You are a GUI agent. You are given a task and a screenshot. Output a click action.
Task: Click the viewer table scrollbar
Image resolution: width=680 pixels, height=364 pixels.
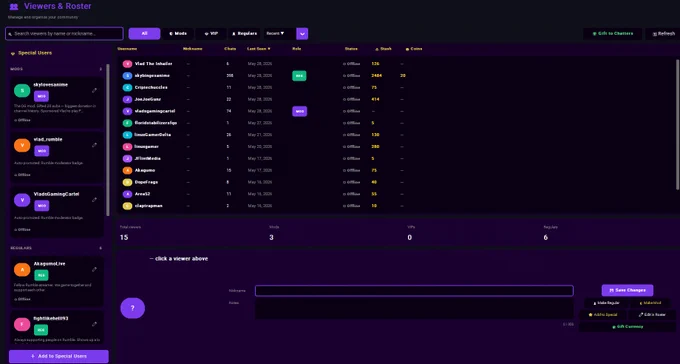pyautogui.click(x=678, y=124)
